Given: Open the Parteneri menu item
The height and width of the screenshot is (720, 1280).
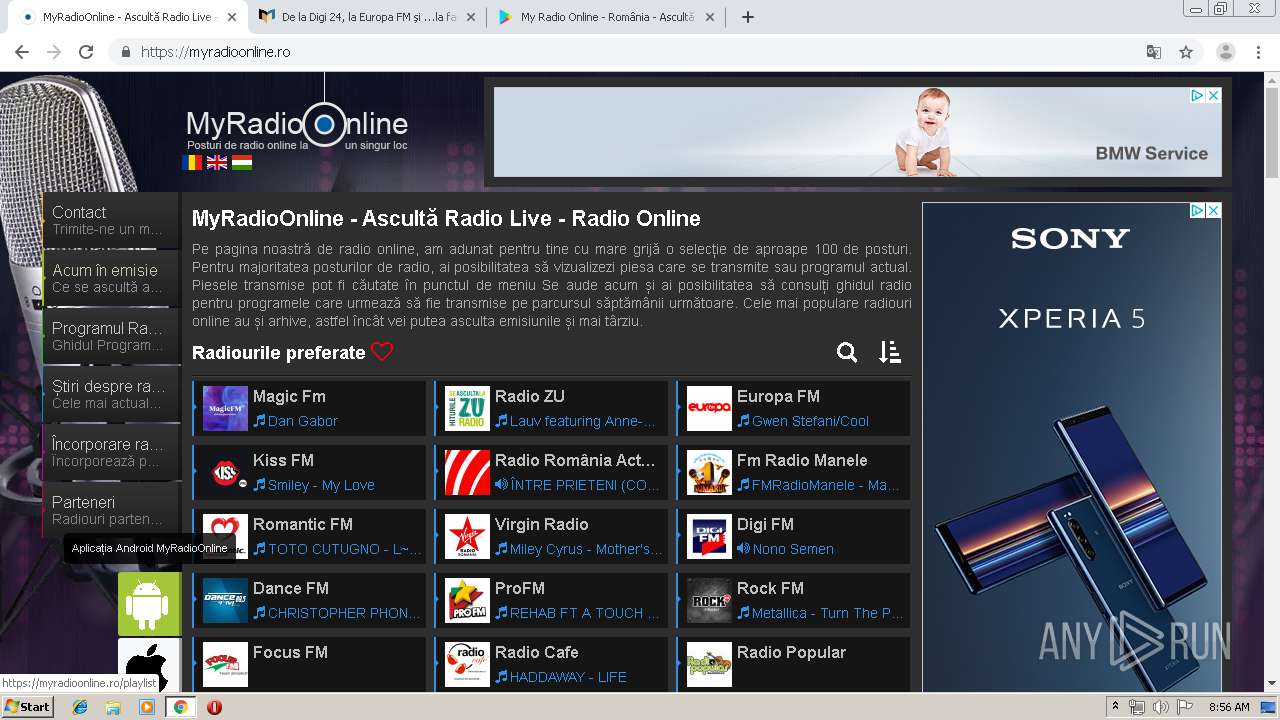Looking at the screenshot, I should click(x=110, y=510).
